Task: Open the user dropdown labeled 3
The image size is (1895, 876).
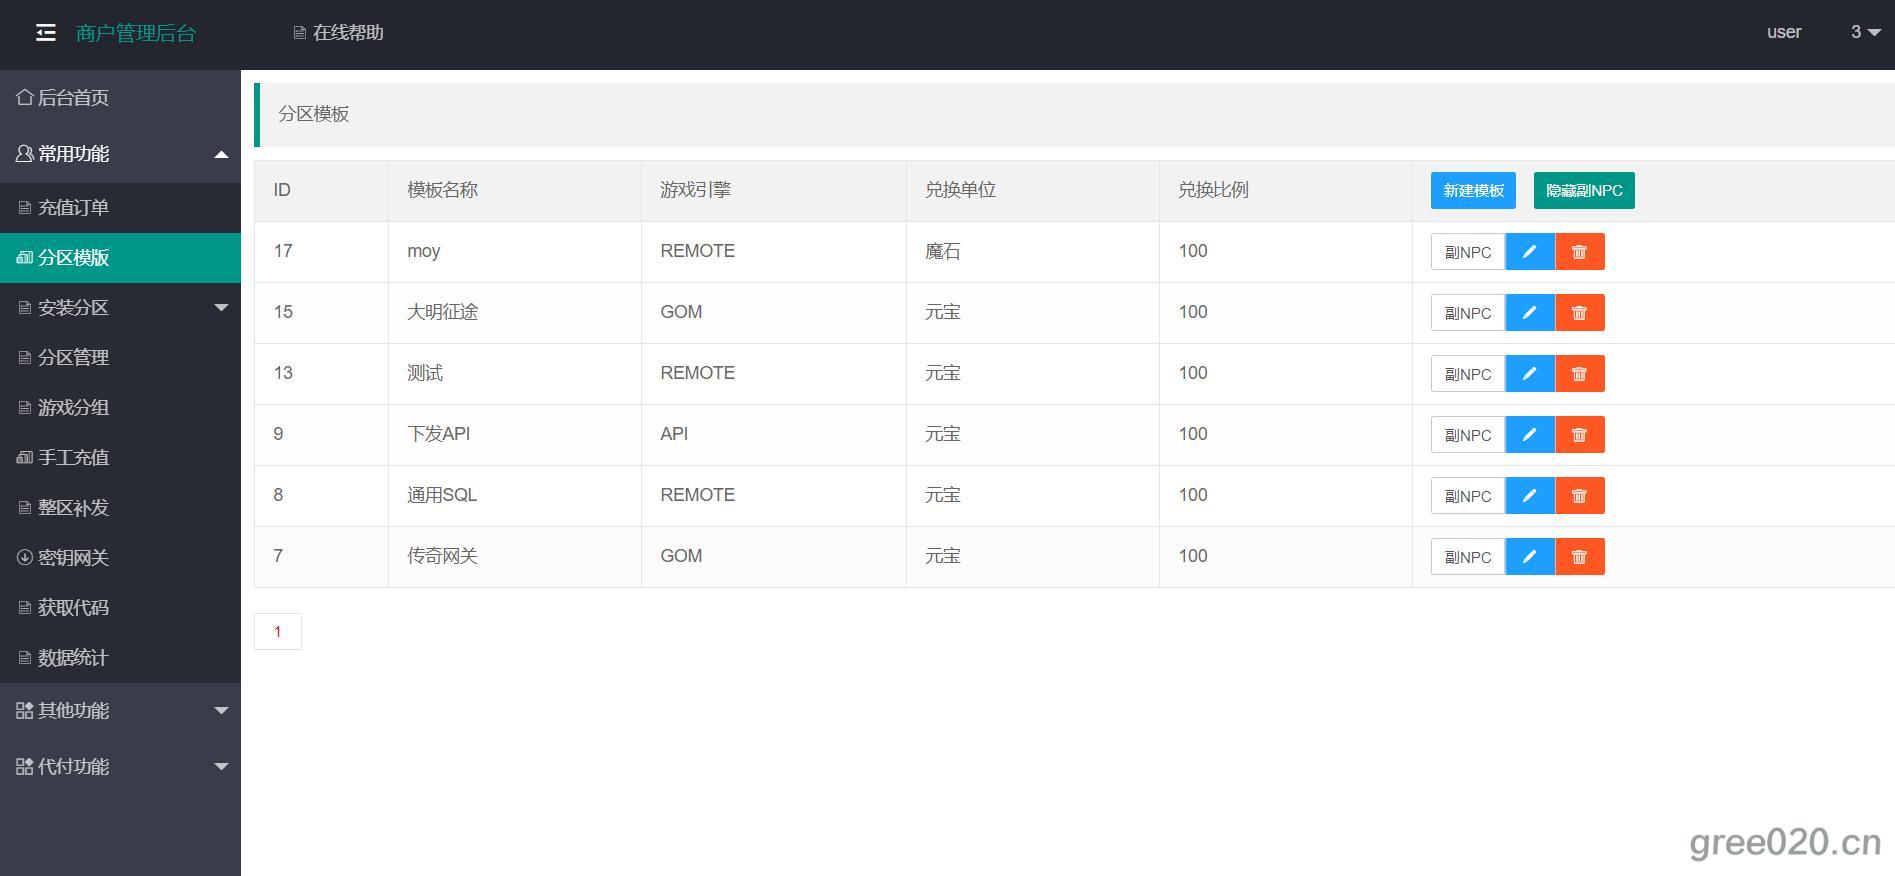Action: point(1865,32)
